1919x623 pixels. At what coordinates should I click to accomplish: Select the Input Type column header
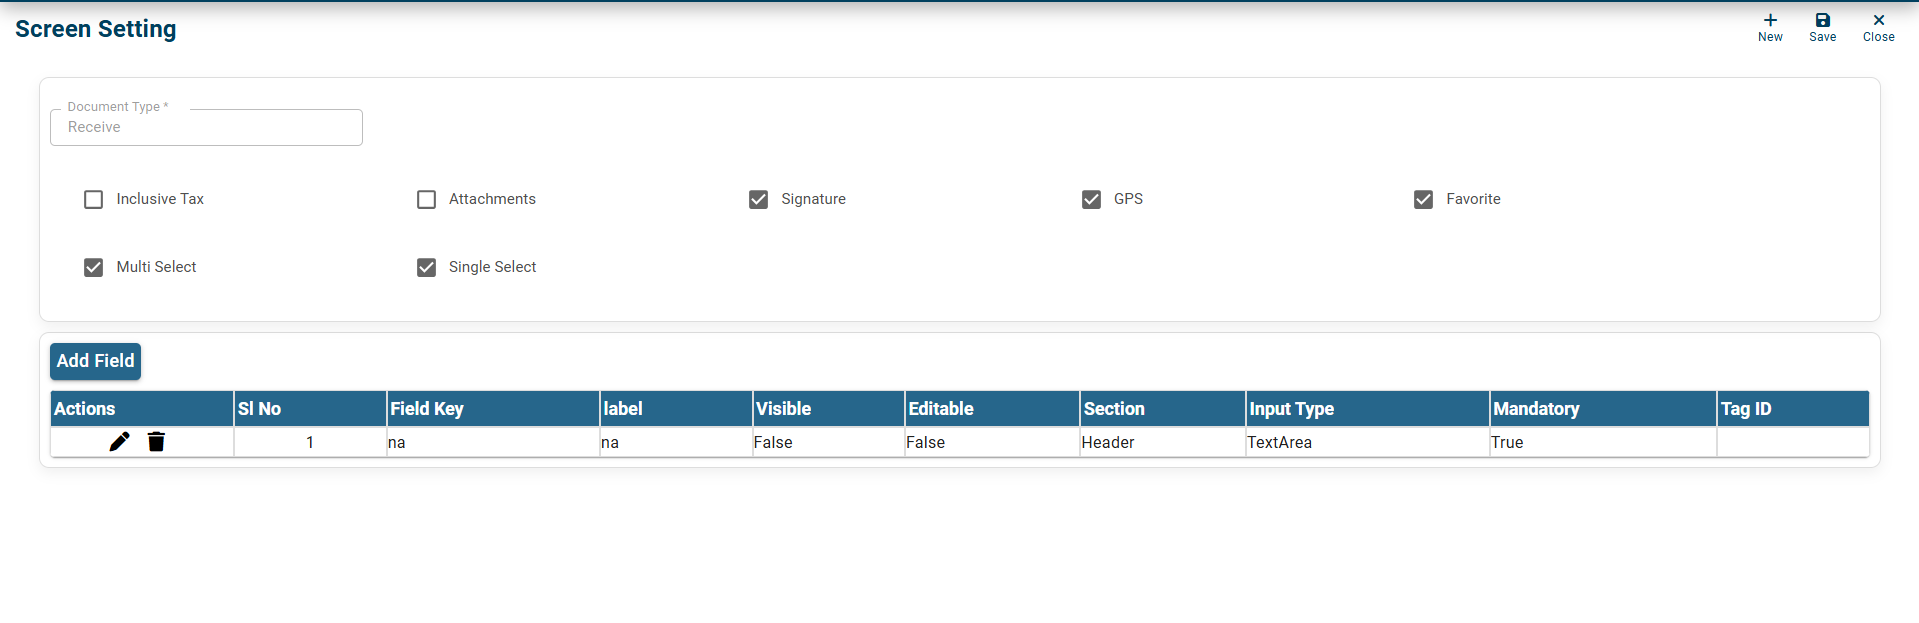(x=1291, y=409)
